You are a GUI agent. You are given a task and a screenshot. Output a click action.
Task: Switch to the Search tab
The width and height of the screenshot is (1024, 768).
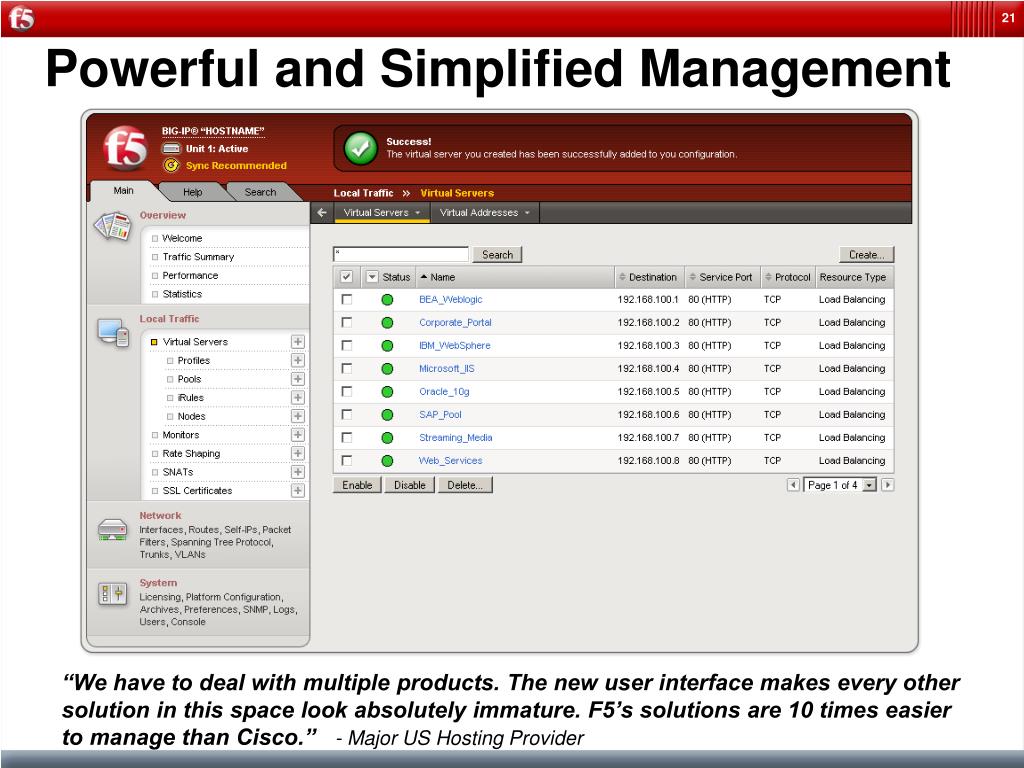(x=261, y=192)
